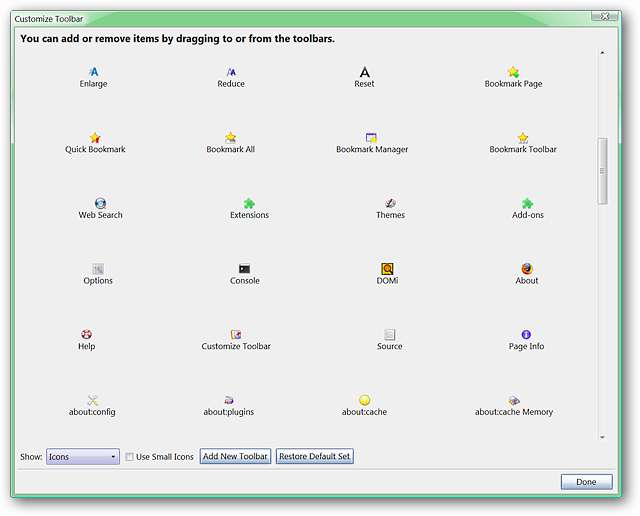
Task: Open the Show icons dropdown
Action: (83, 456)
